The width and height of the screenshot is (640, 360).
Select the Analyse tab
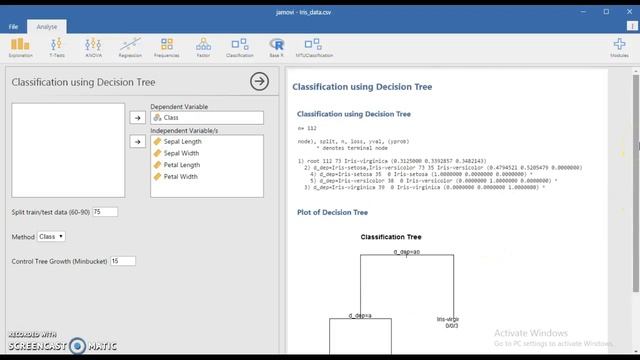pyautogui.click(x=47, y=27)
